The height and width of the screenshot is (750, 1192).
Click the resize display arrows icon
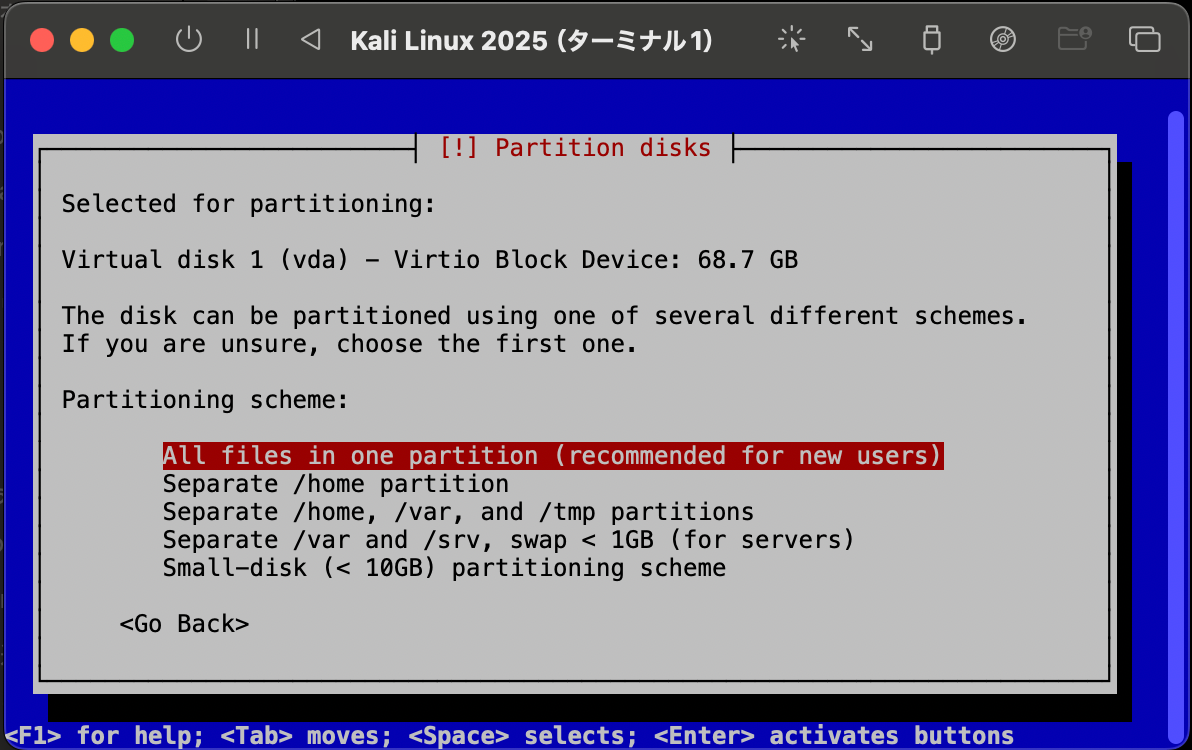[x=860, y=40]
